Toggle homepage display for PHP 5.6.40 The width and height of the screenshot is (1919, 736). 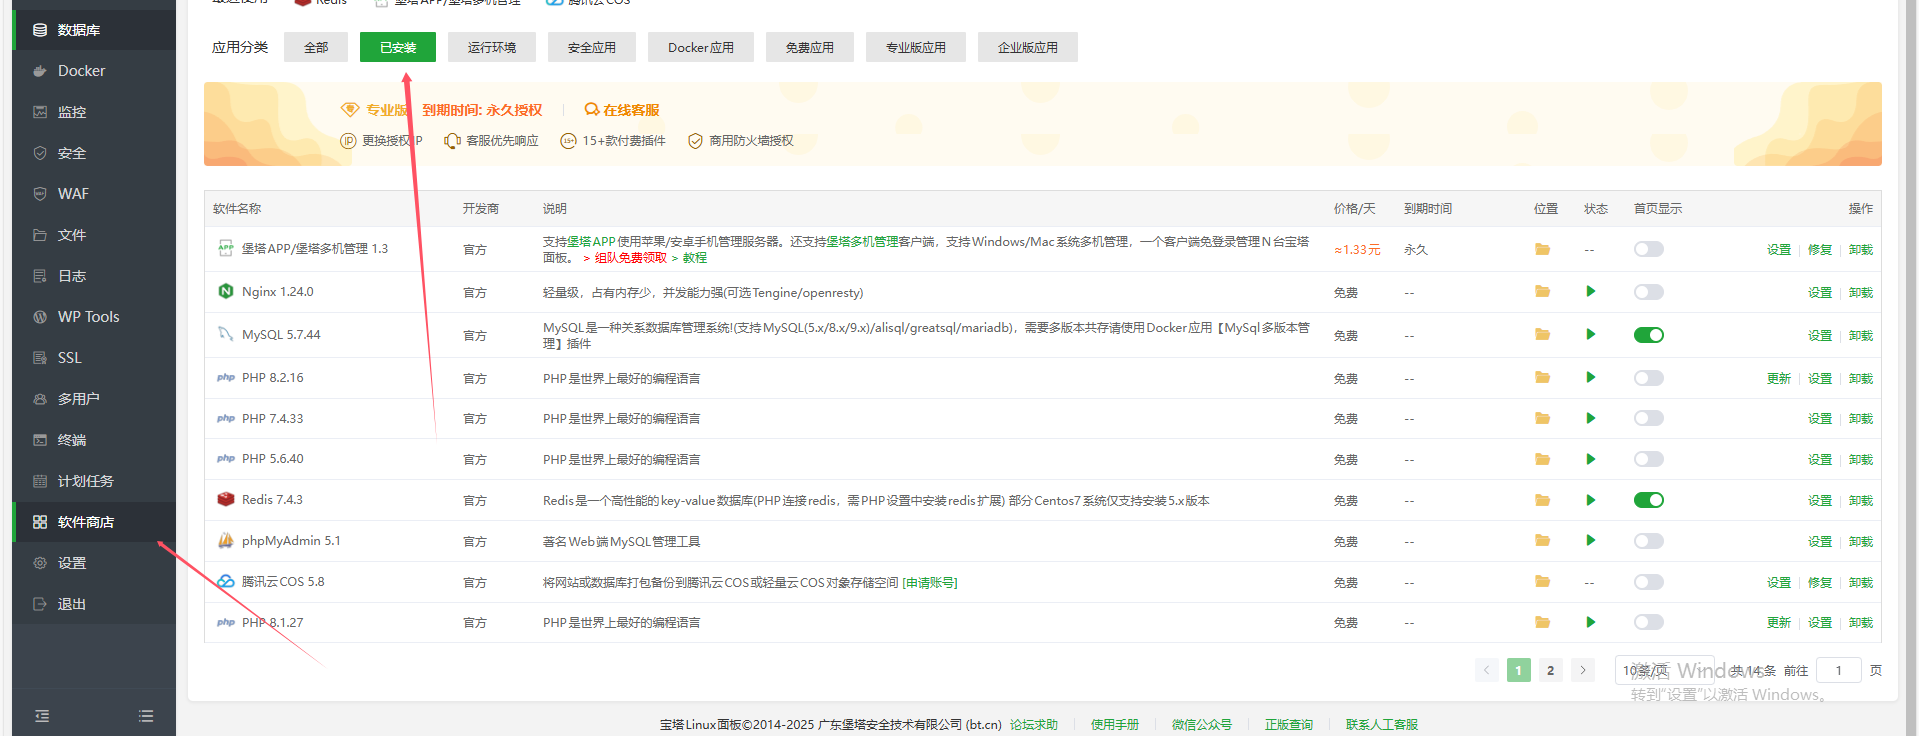(1649, 459)
